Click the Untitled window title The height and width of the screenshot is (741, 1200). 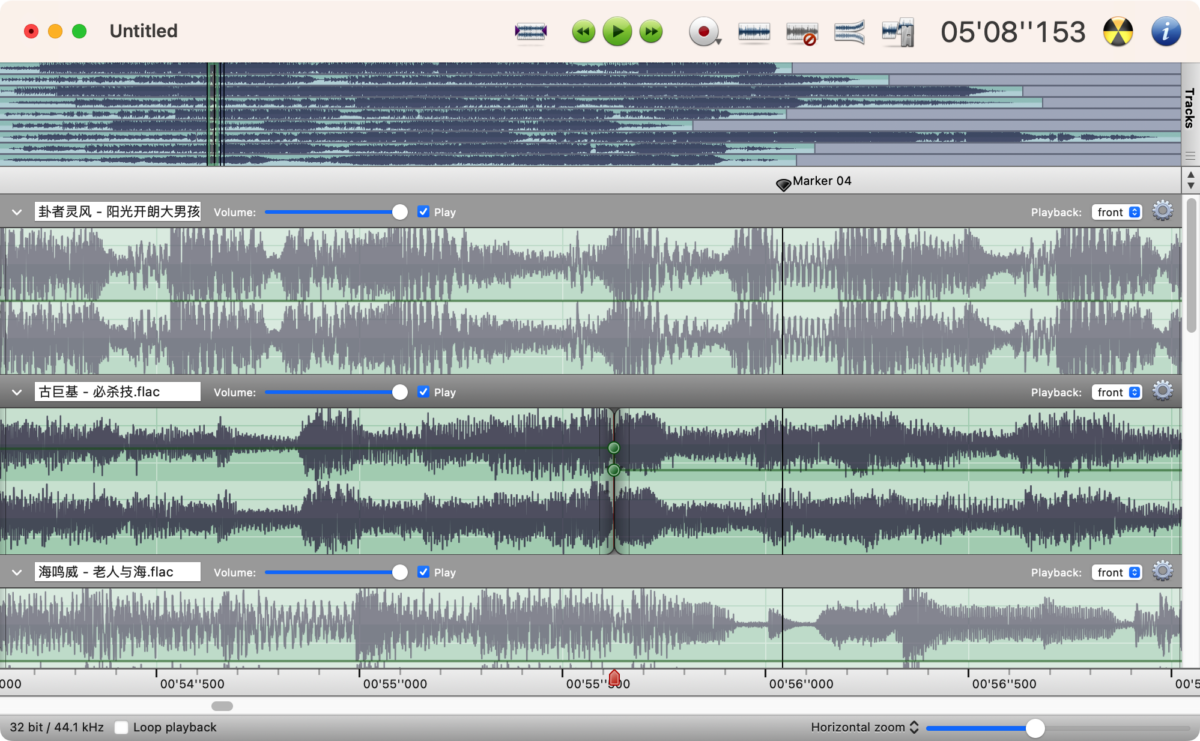tap(144, 31)
